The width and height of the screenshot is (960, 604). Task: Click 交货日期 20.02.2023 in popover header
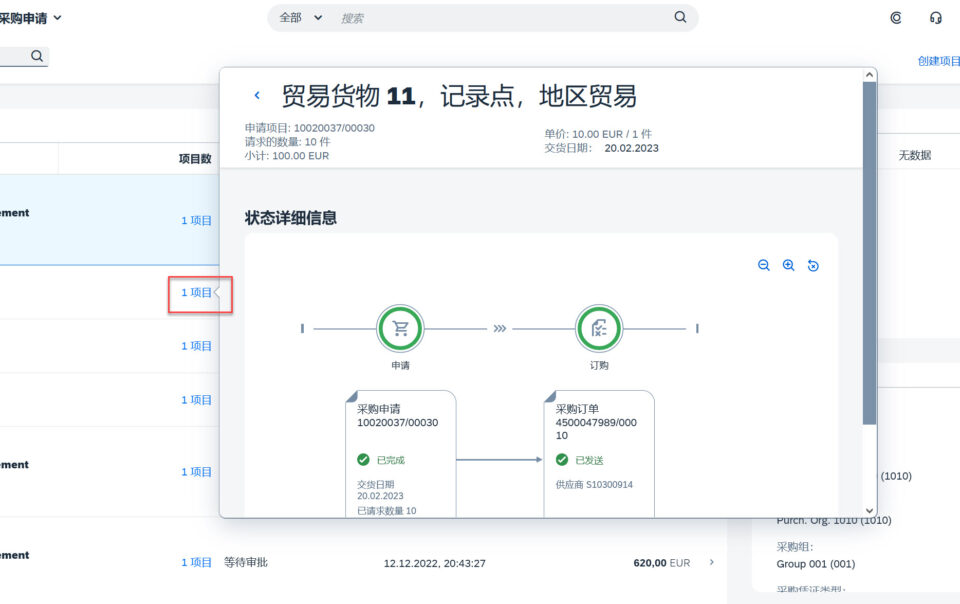(601, 148)
